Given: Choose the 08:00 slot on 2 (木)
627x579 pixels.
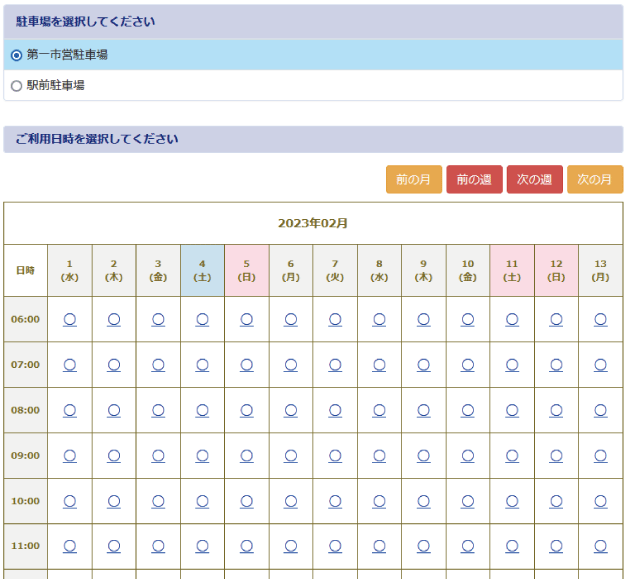Looking at the screenshot, I should tap(114, 410).
